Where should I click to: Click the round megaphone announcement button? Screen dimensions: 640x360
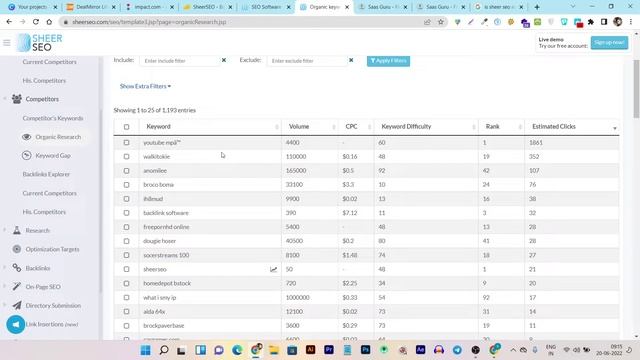[x=16, y=324]
